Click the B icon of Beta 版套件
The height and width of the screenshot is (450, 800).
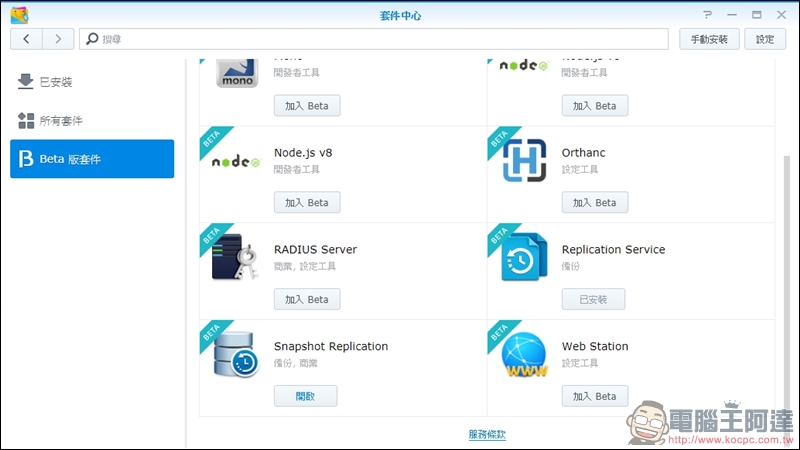pos(26,159)
